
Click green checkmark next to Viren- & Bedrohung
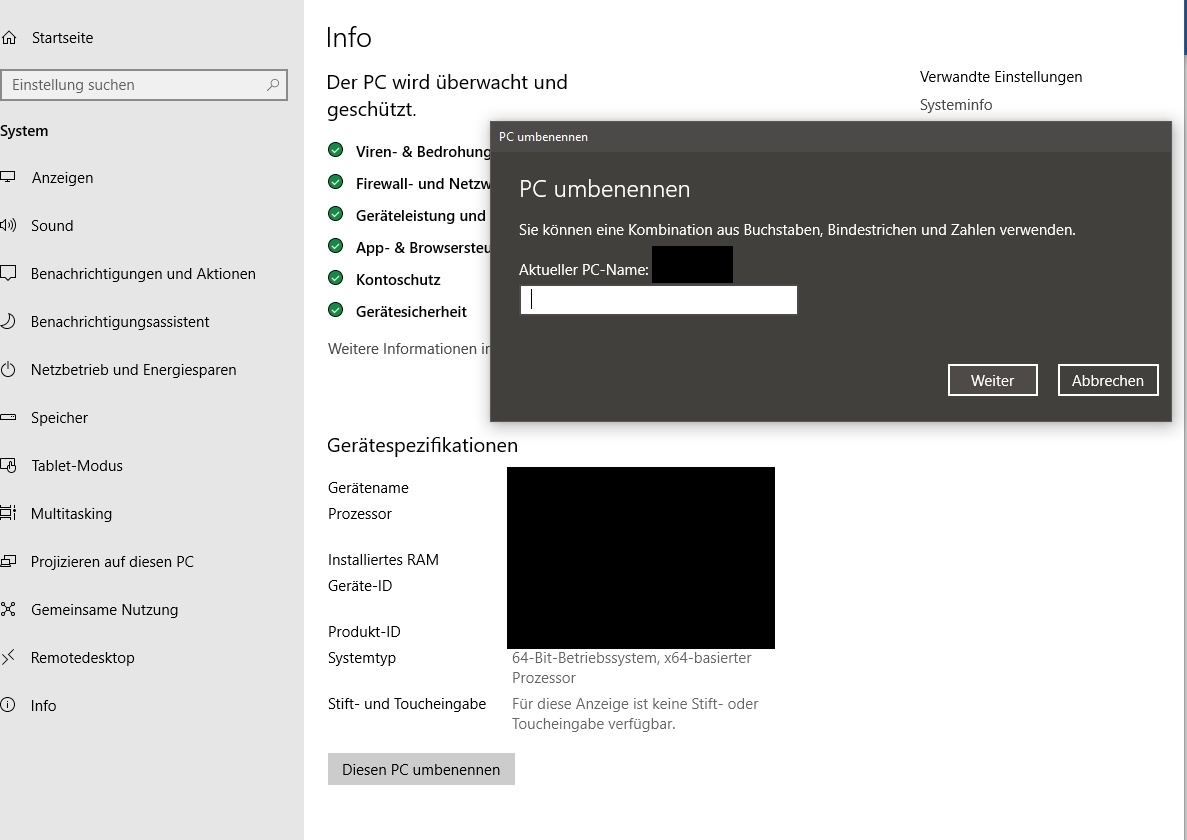335,150
